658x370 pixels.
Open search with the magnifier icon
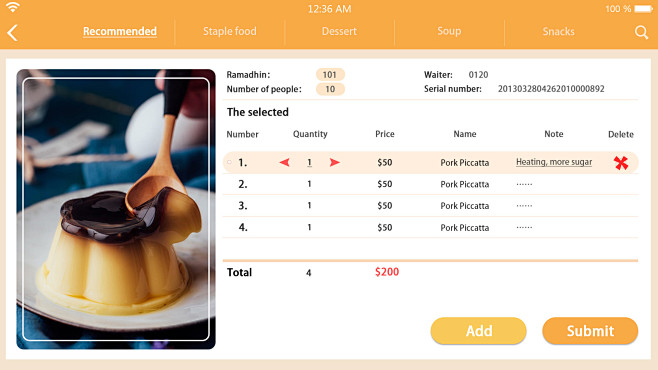pos(641,32)
